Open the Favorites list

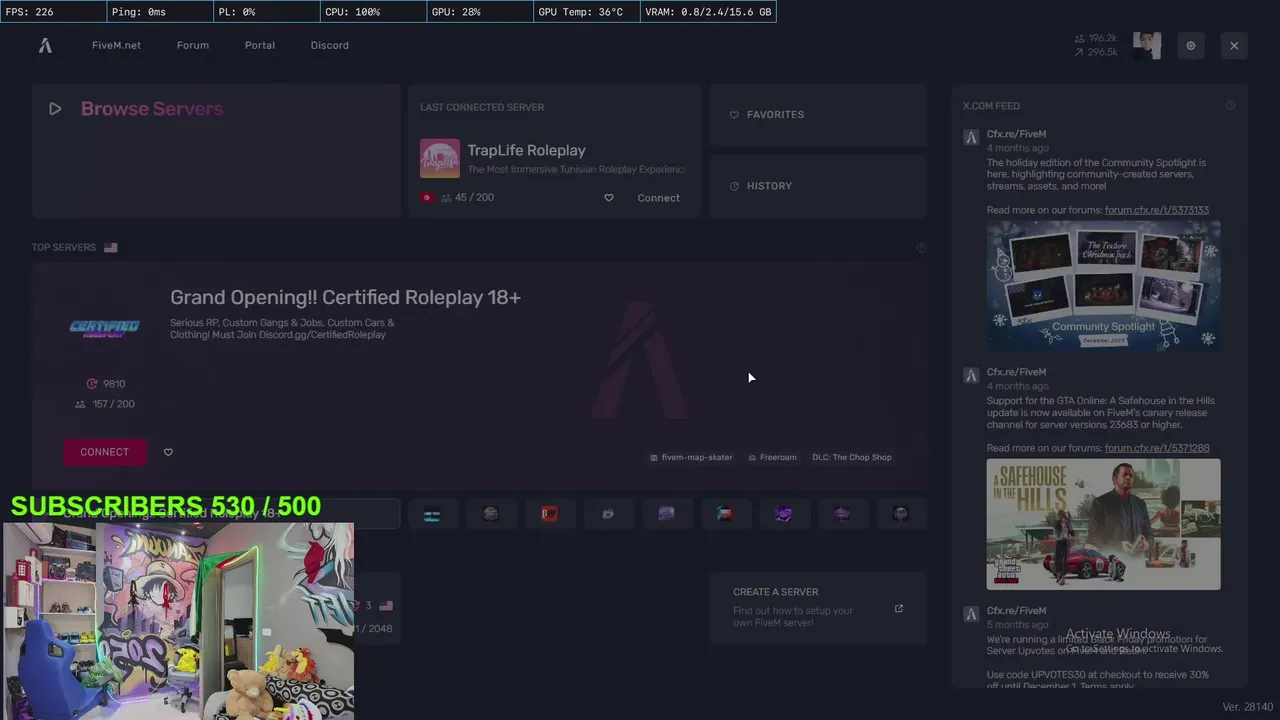pos(818,115)
